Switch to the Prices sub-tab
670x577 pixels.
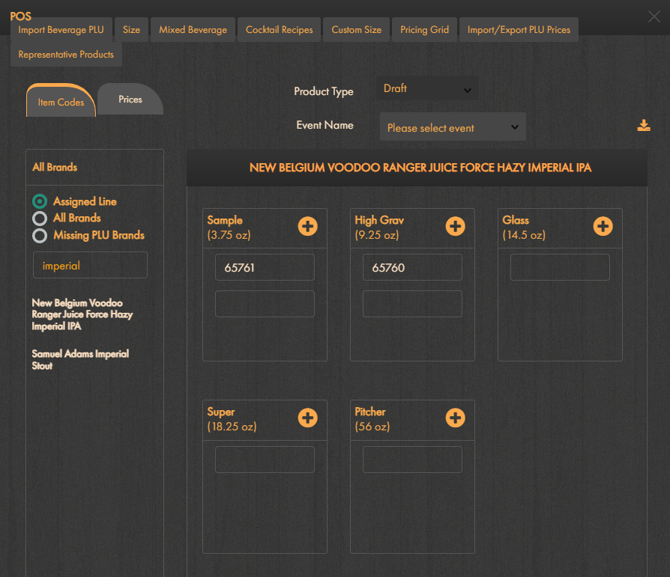(130, 100)
